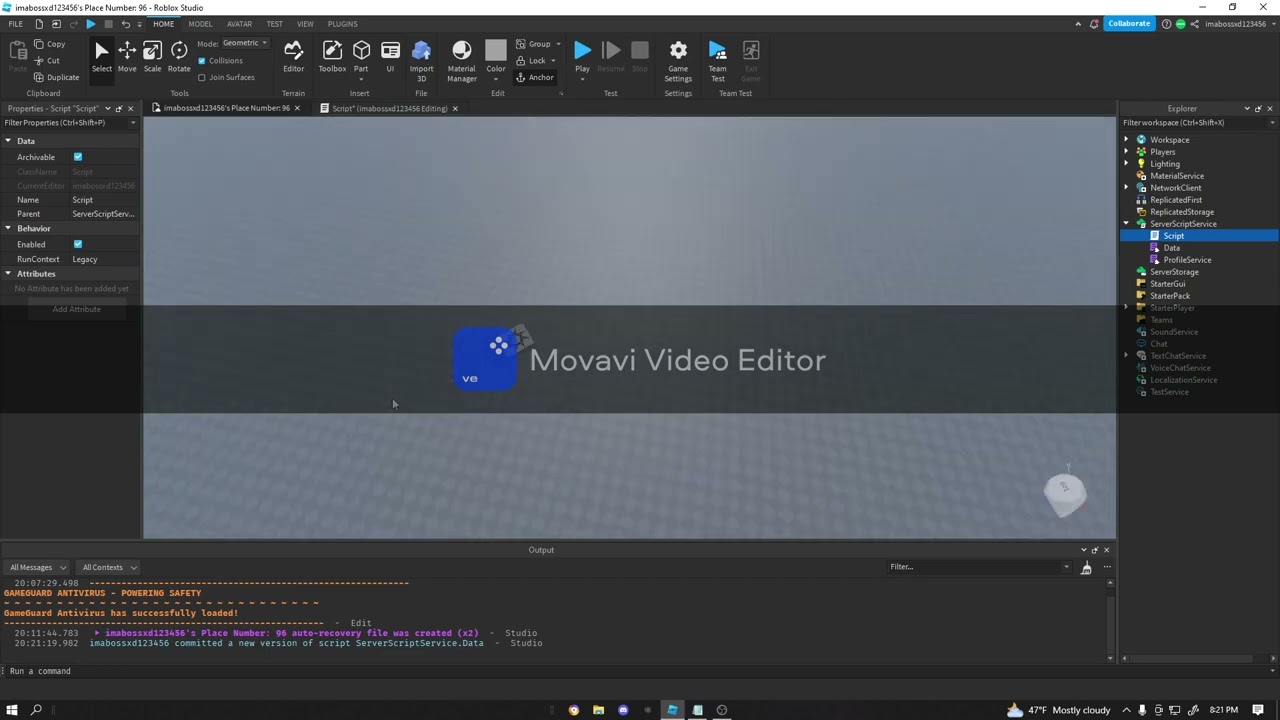Open the Toolbox panel

click(x=332, y=56)
